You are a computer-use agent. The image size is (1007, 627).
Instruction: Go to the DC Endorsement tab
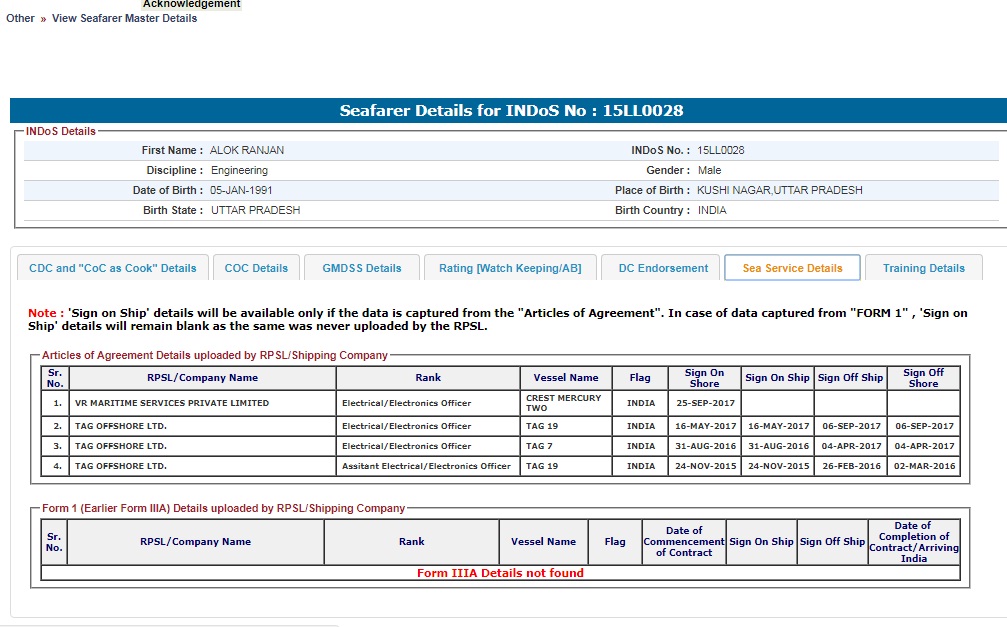(662, 268)
